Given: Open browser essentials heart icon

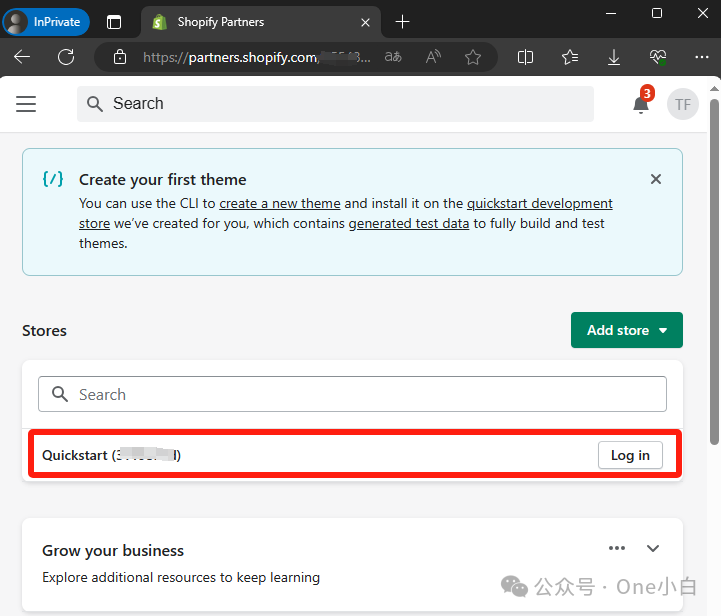Looking at the screenshot, I should pyautogui.click(x=658, y=57).
